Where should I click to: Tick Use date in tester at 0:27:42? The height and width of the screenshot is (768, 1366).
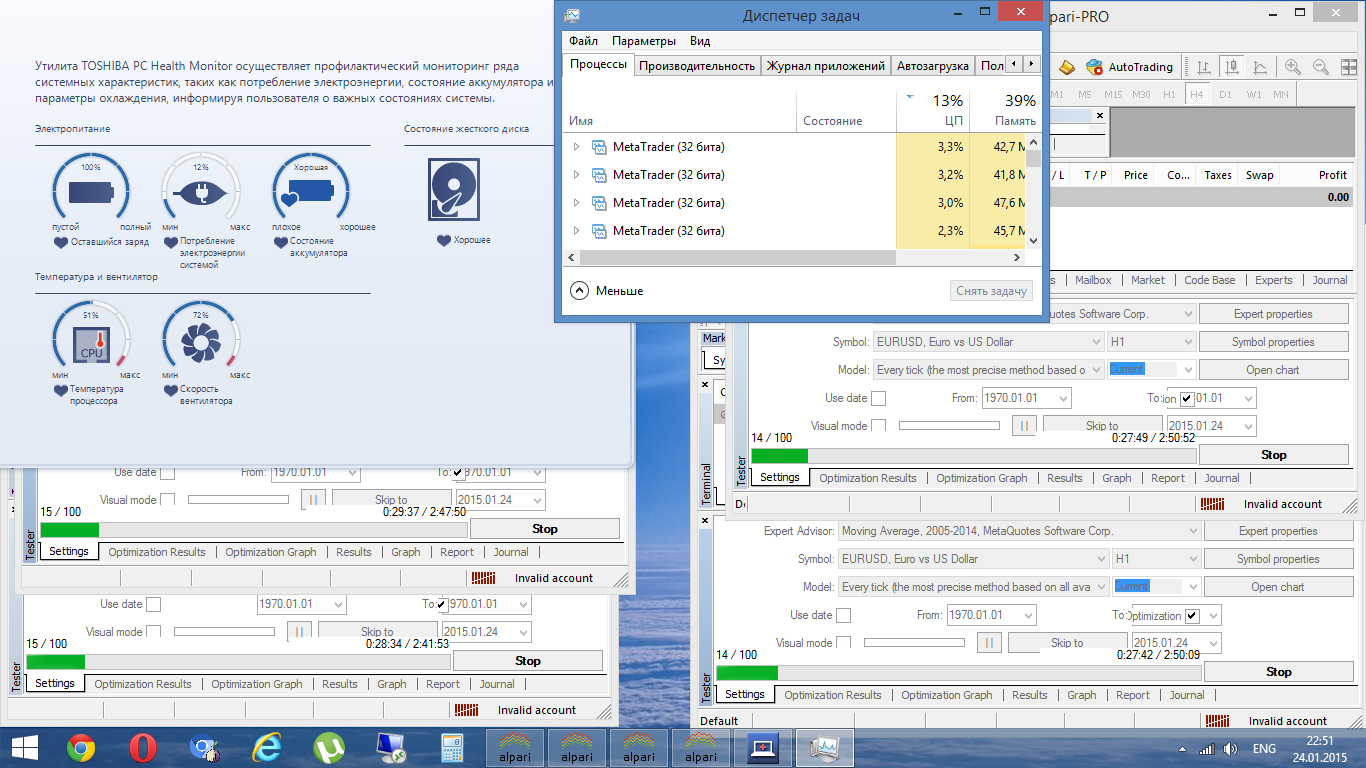(x=843, y=615)
